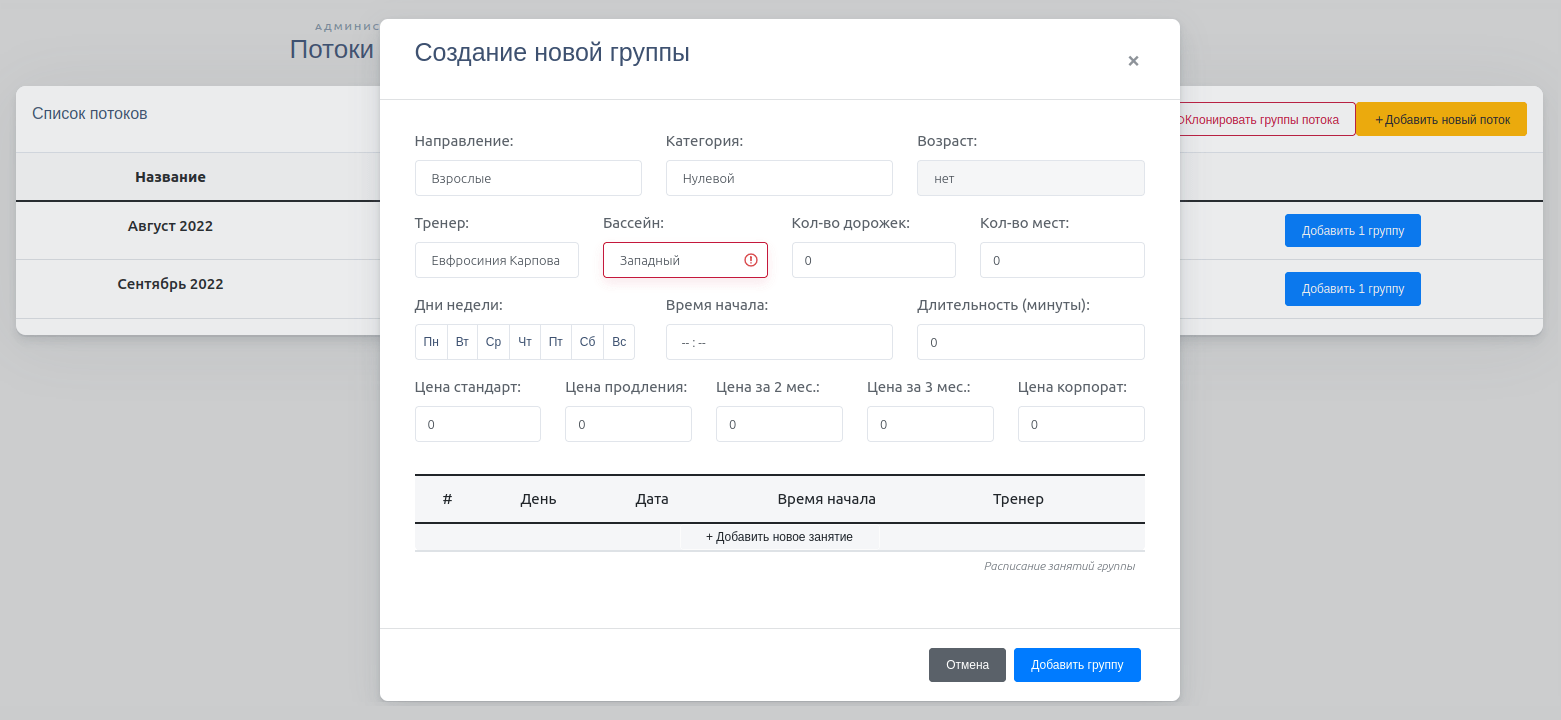Toggle the Пн weekday button
The height and width of the screenshot is (720, 1561).
[x=431, y=341]
